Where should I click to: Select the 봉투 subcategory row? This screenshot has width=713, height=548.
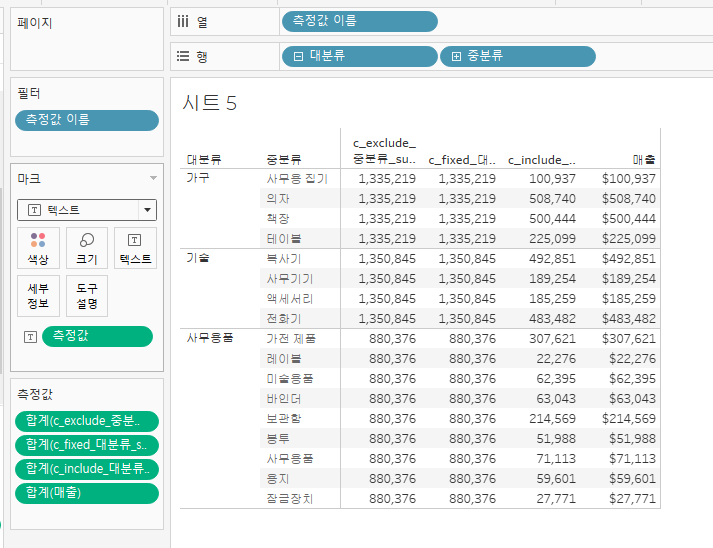tap(278, 439)
